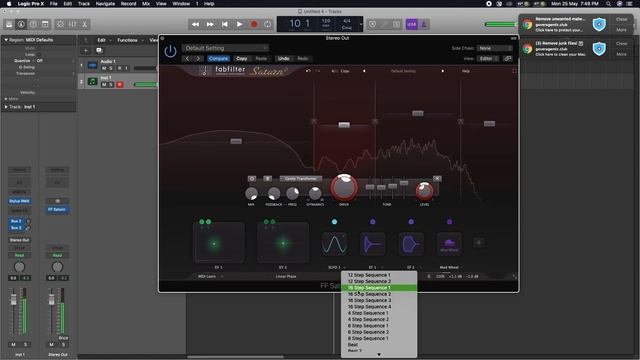Open the MIDI Learn dropdown

pyautogui.click(x=210, y=276)
